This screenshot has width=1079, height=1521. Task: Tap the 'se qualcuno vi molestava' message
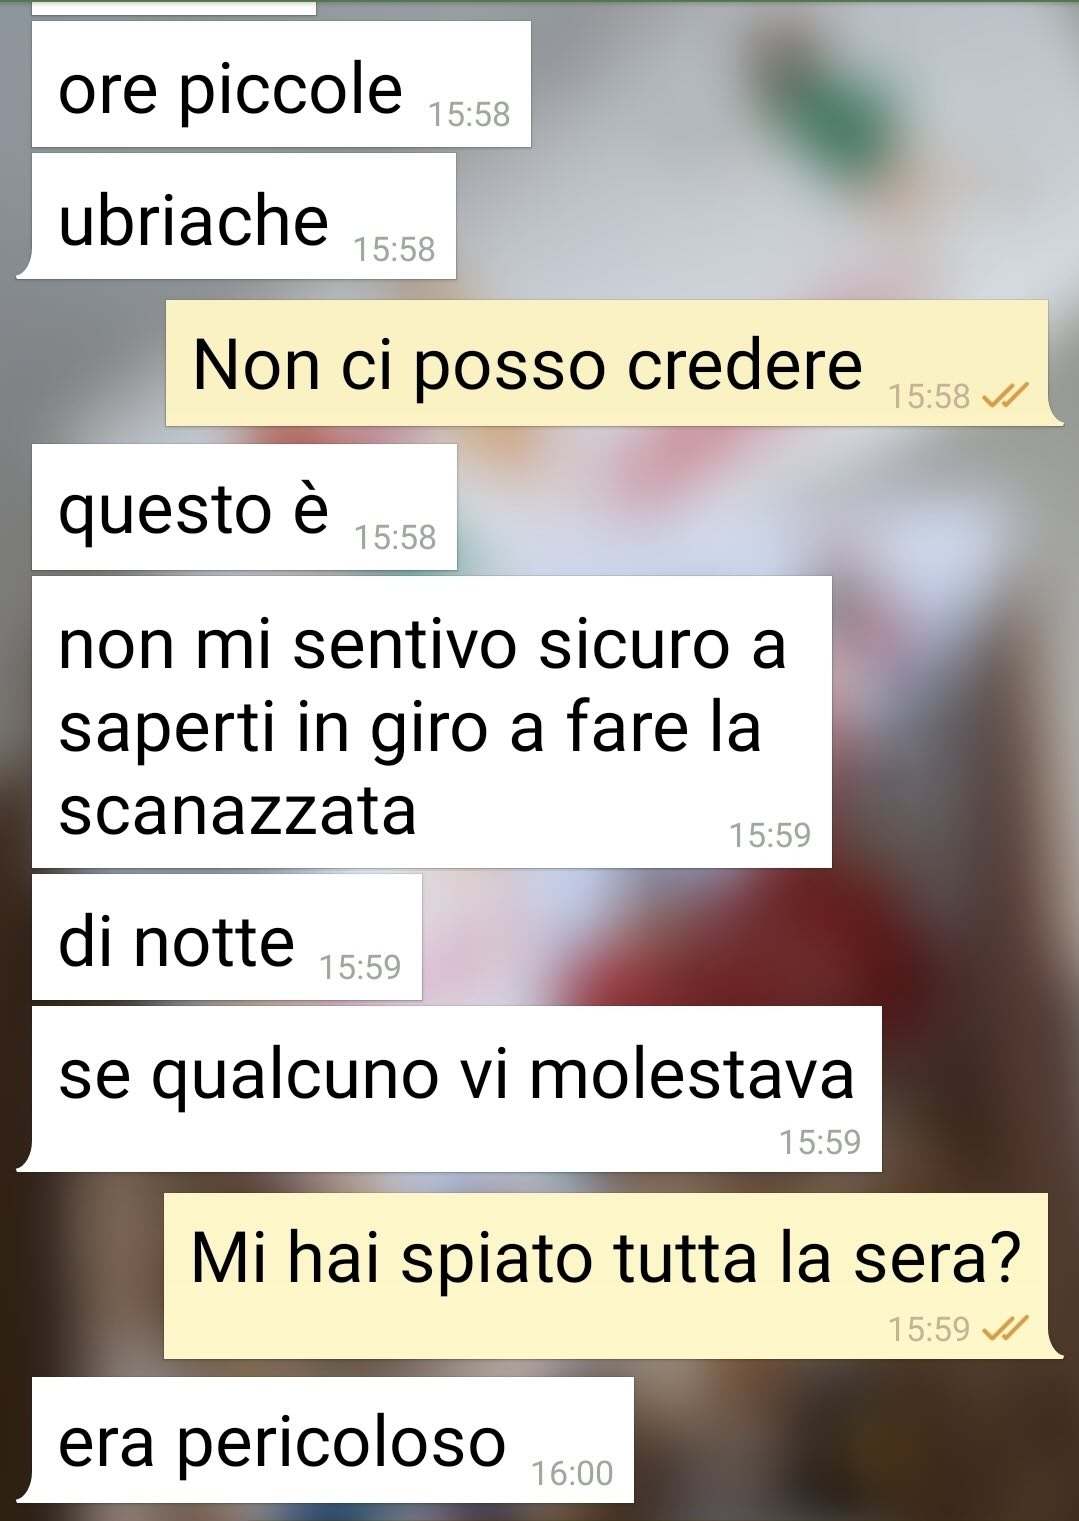[x=457, y=1089]
